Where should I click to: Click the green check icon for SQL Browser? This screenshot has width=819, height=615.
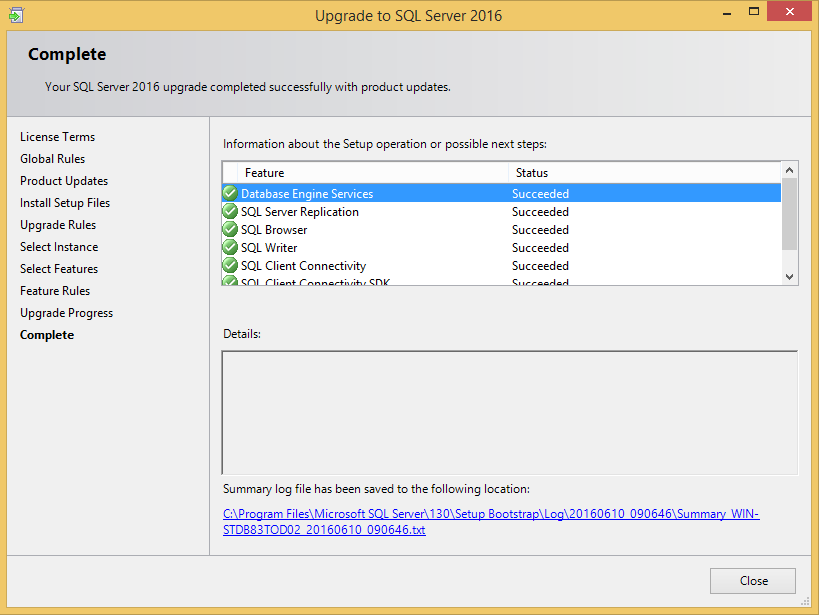tap(230, 229)
